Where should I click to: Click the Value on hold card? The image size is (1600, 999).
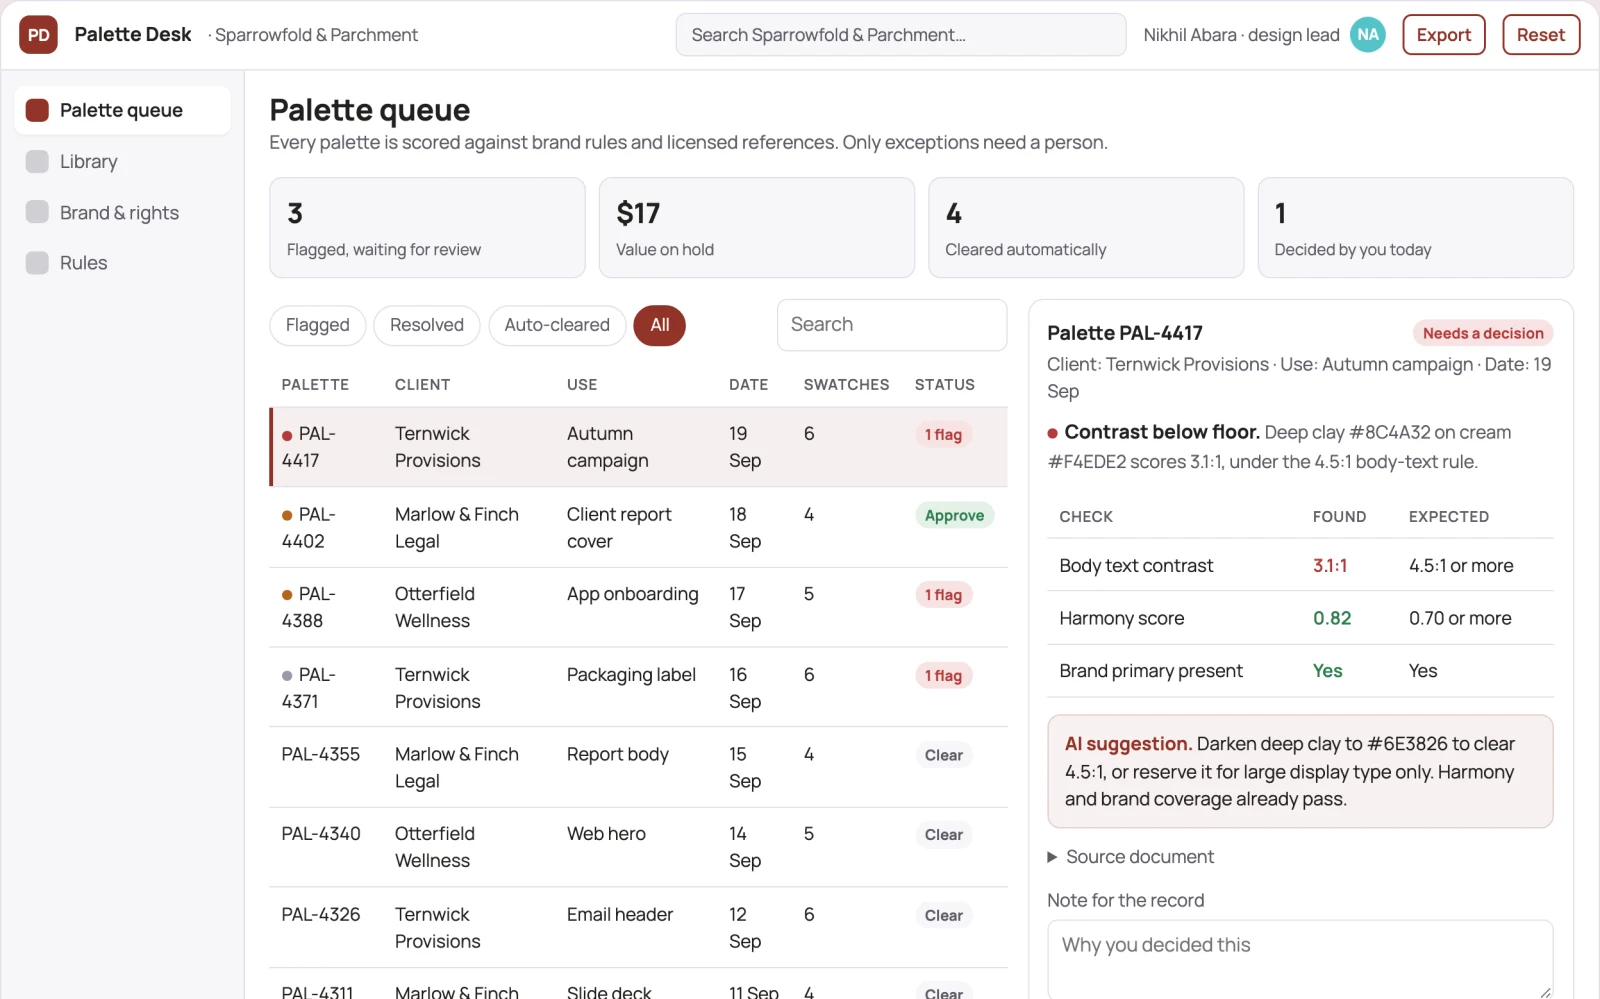[757, 228]
